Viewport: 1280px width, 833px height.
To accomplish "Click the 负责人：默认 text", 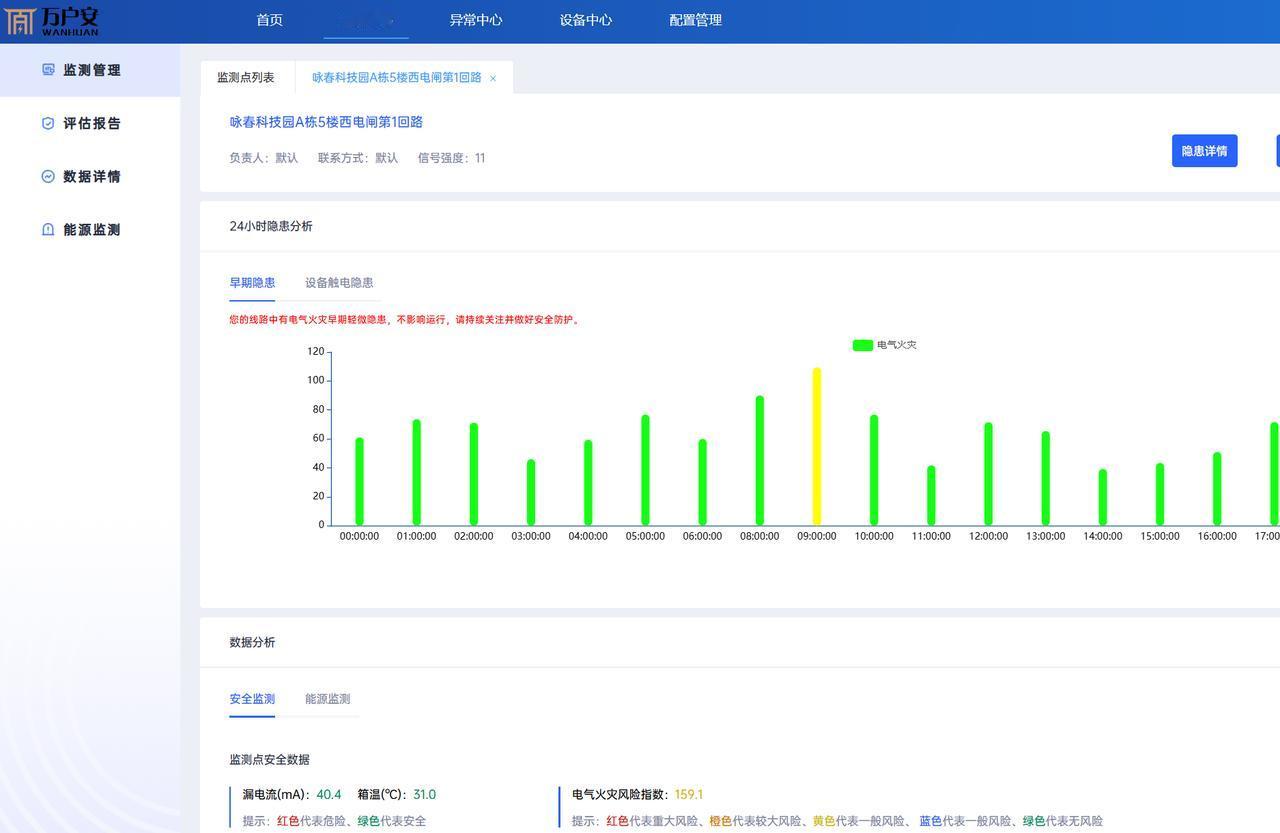I will click(x=264, y=158).
